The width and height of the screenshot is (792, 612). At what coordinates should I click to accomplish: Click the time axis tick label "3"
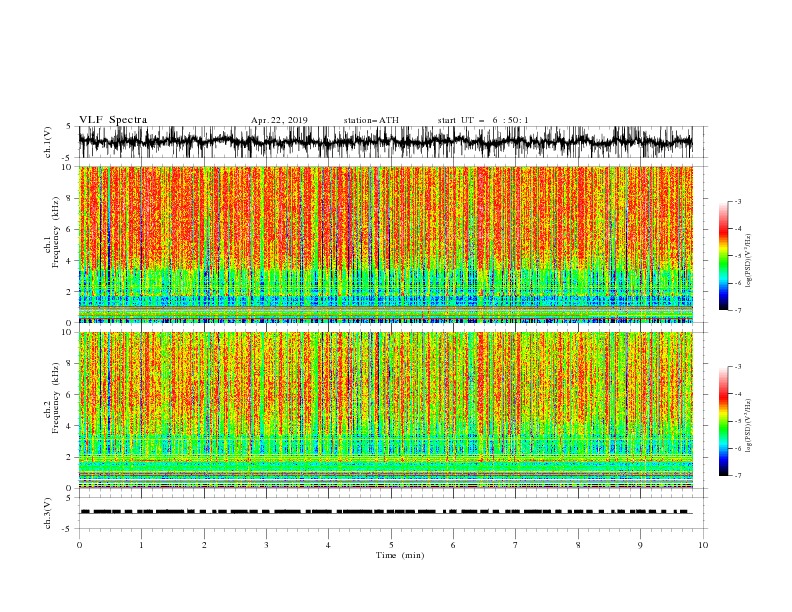tap(266, 545)
